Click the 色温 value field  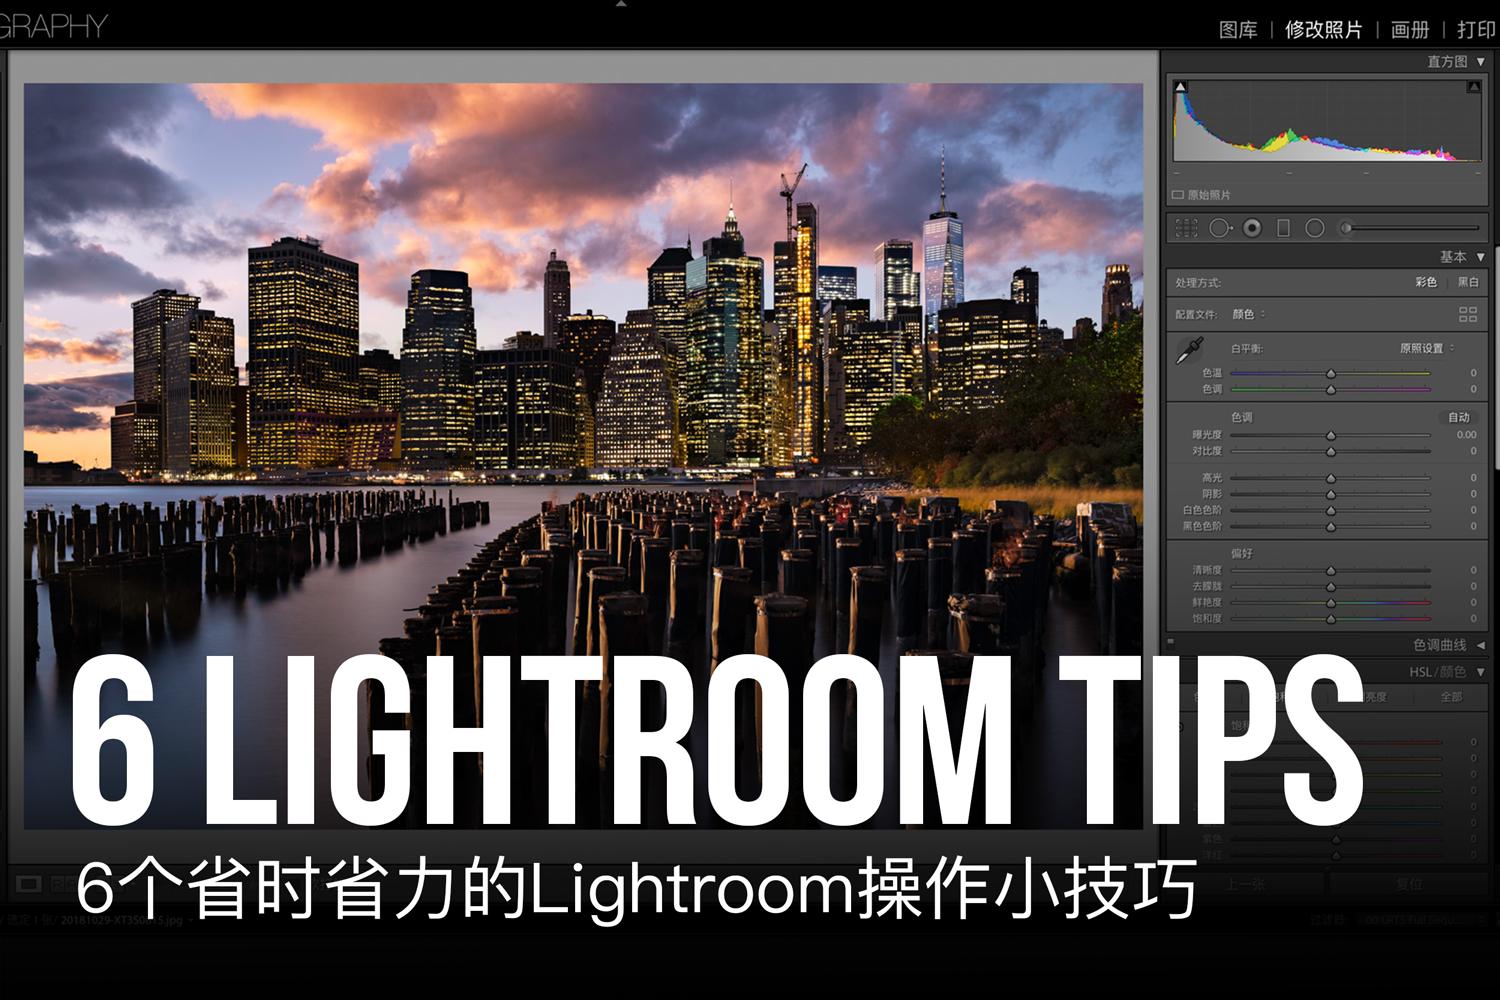click(1472, 373)
